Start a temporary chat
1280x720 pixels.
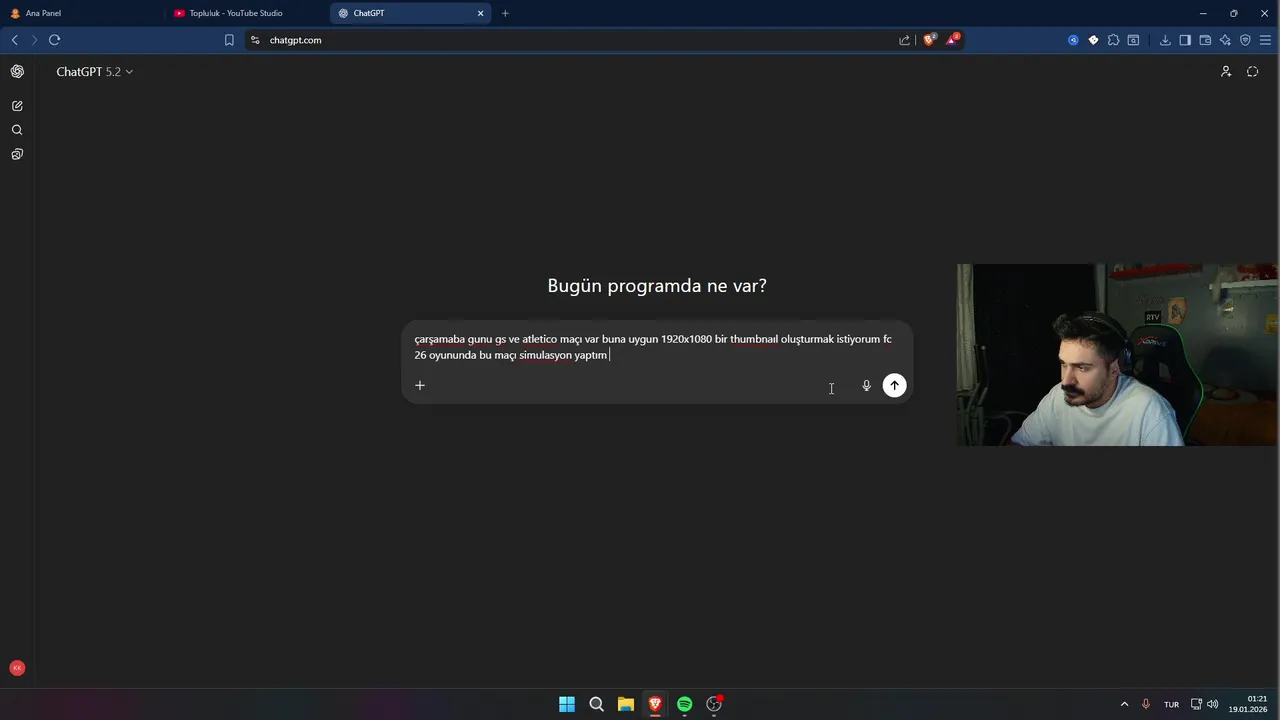coord(1252,71)
